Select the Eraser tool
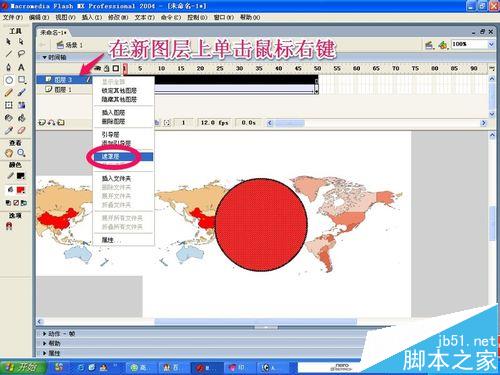The height and width of the screenshot is (375, 500). tap(21, 130)
